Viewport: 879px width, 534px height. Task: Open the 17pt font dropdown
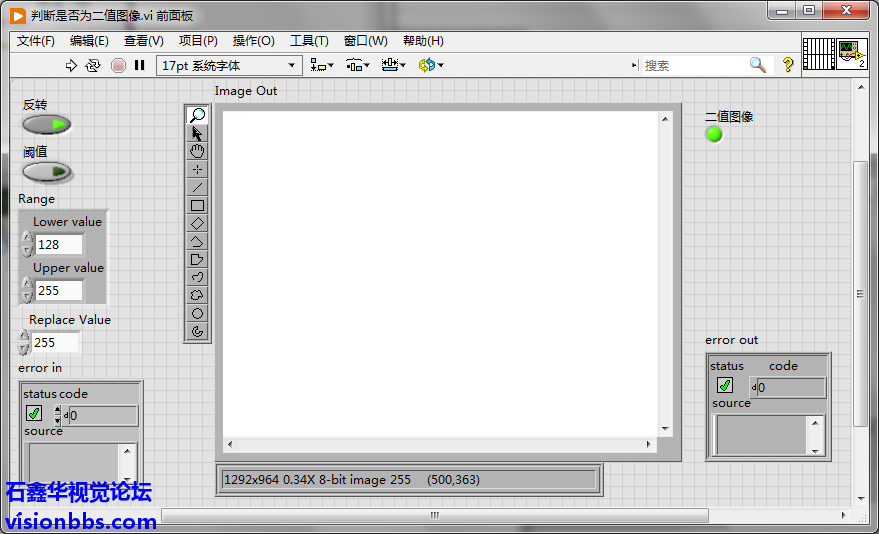pos(229,66)
